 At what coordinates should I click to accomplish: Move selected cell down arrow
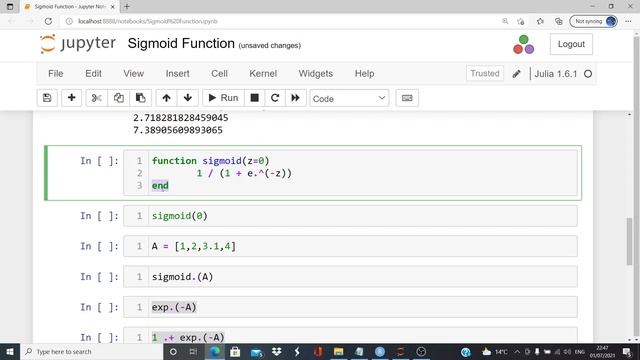188,98
